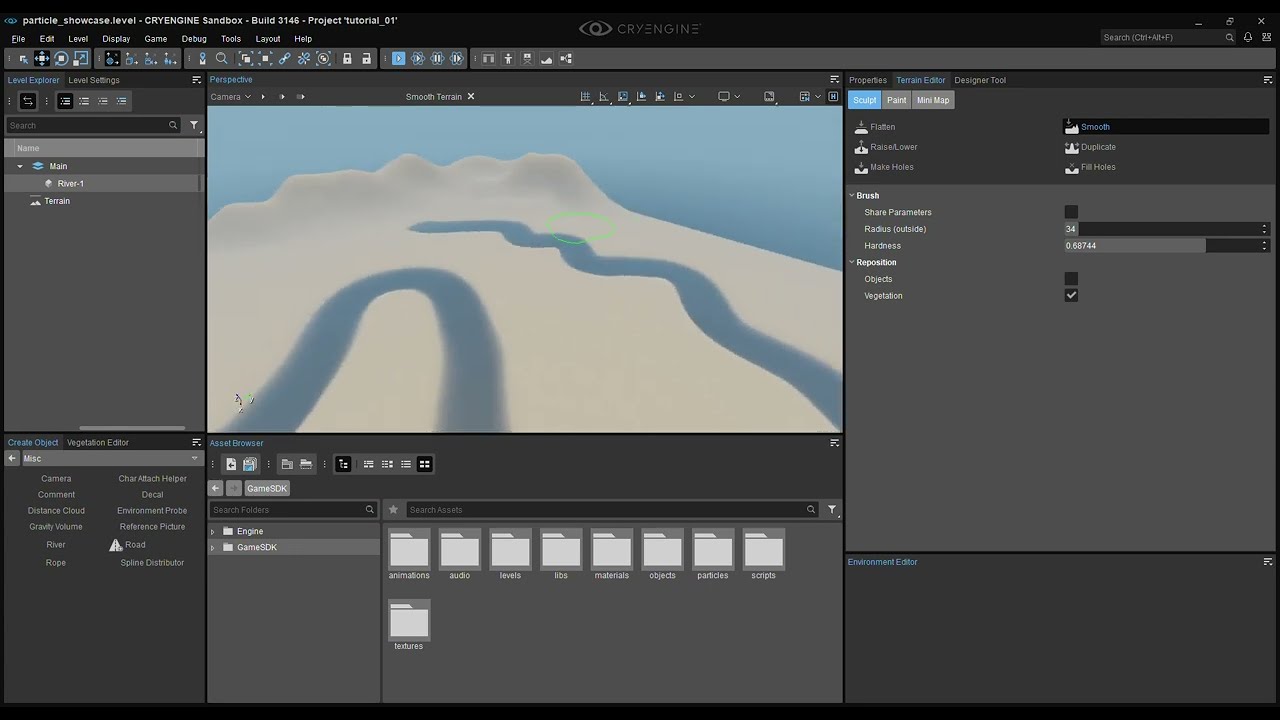Select the Duplicate brush tool
This screenshot has height=720, width=1280.
click(x=1090, y=147)
